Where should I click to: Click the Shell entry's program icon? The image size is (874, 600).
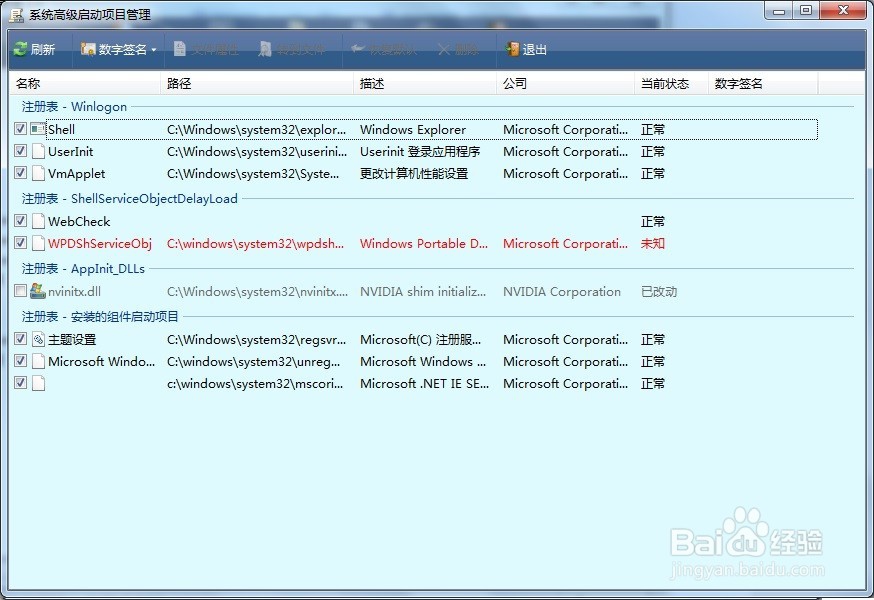[38, 129]
